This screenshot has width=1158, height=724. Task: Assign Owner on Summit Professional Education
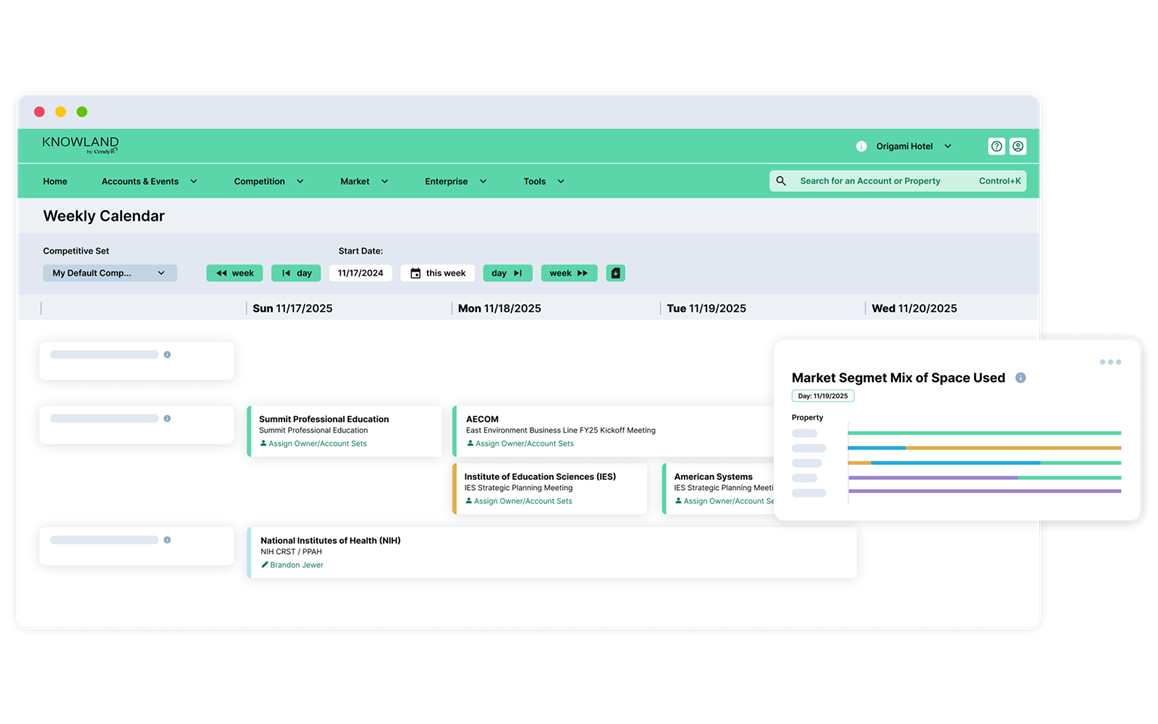318,443
